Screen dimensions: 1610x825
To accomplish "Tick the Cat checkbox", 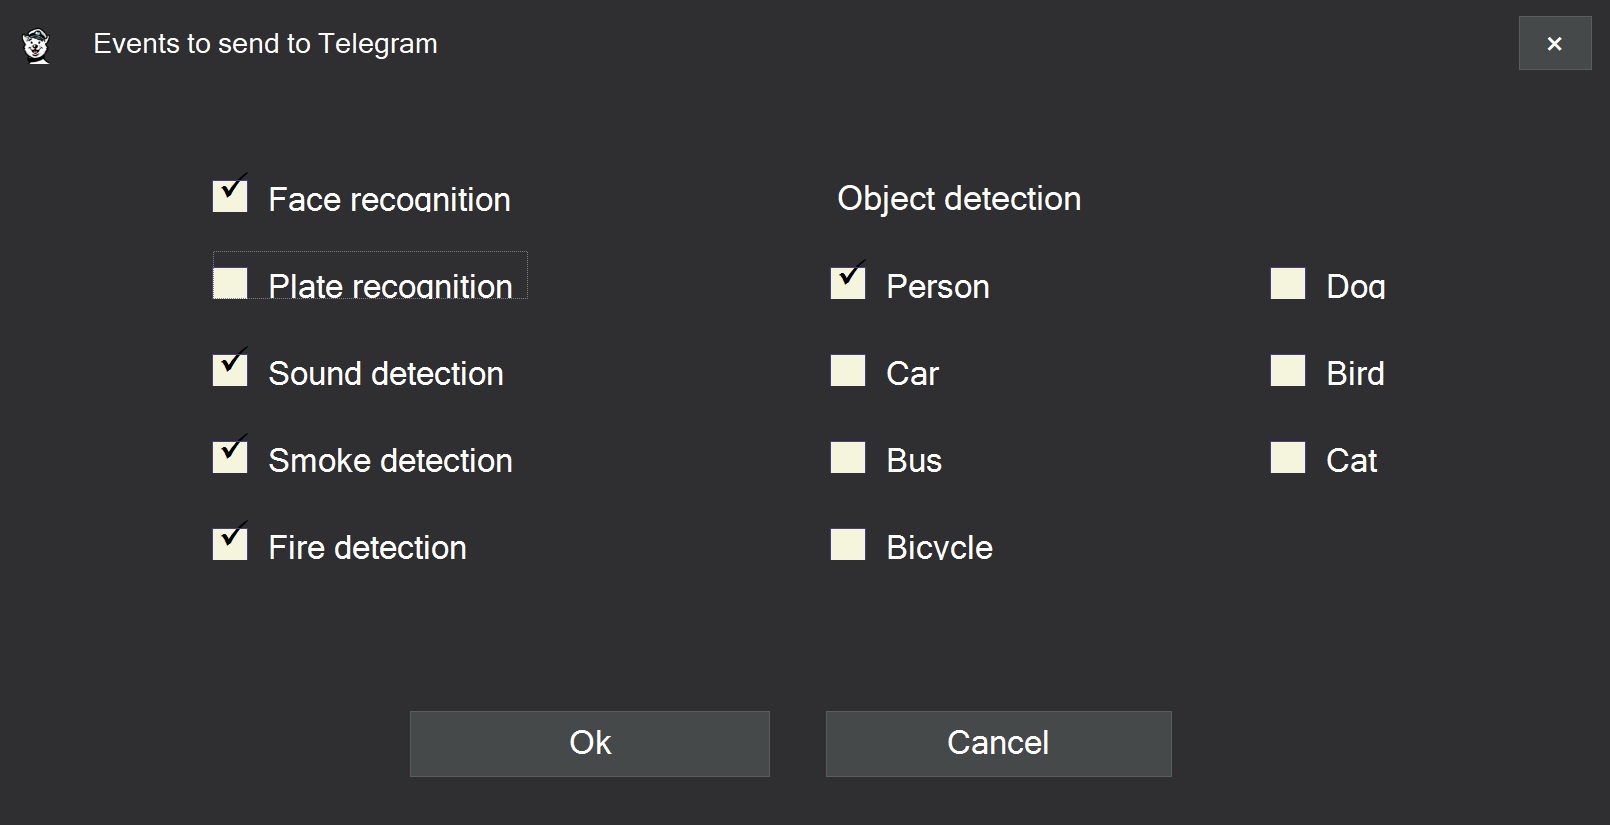I will [1288, 457].
